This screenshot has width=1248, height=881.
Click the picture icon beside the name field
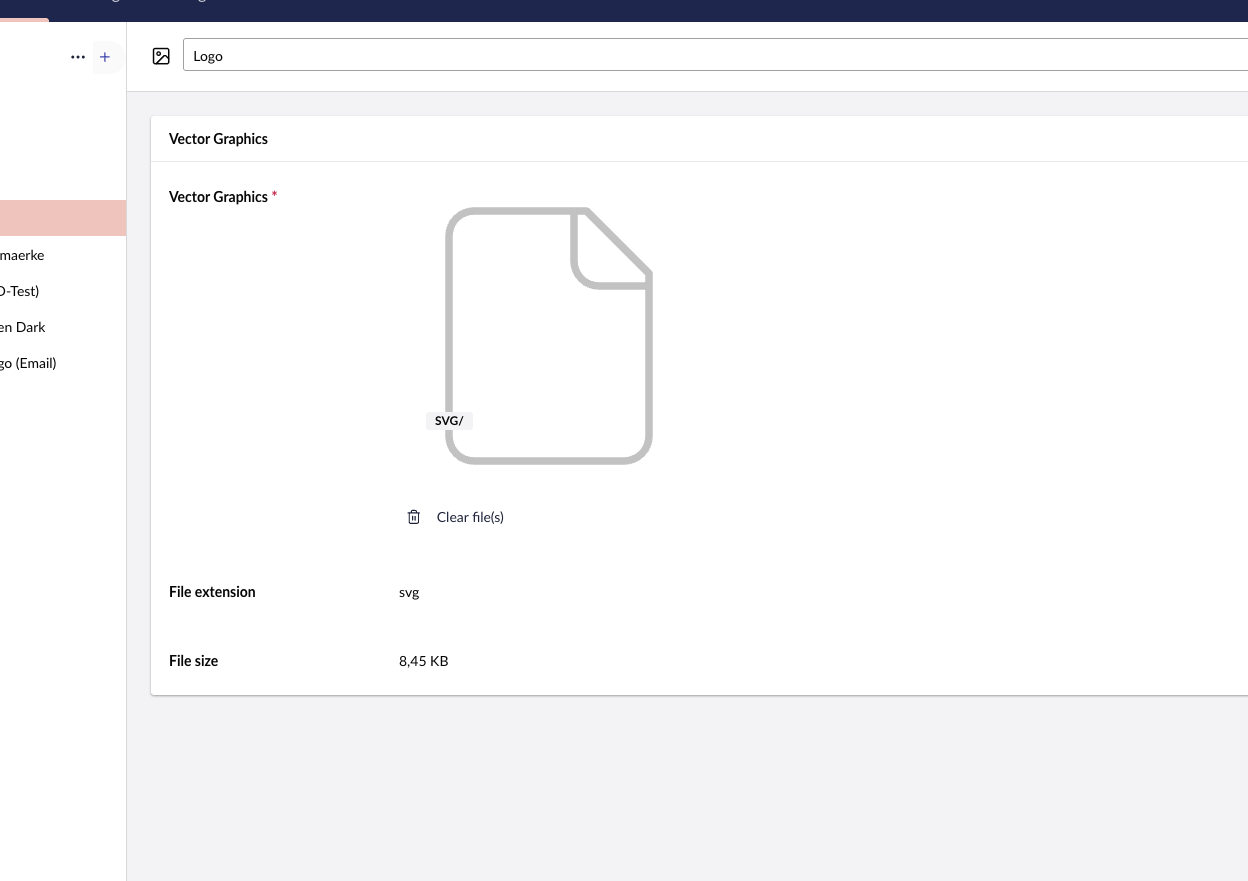(161, 56)
